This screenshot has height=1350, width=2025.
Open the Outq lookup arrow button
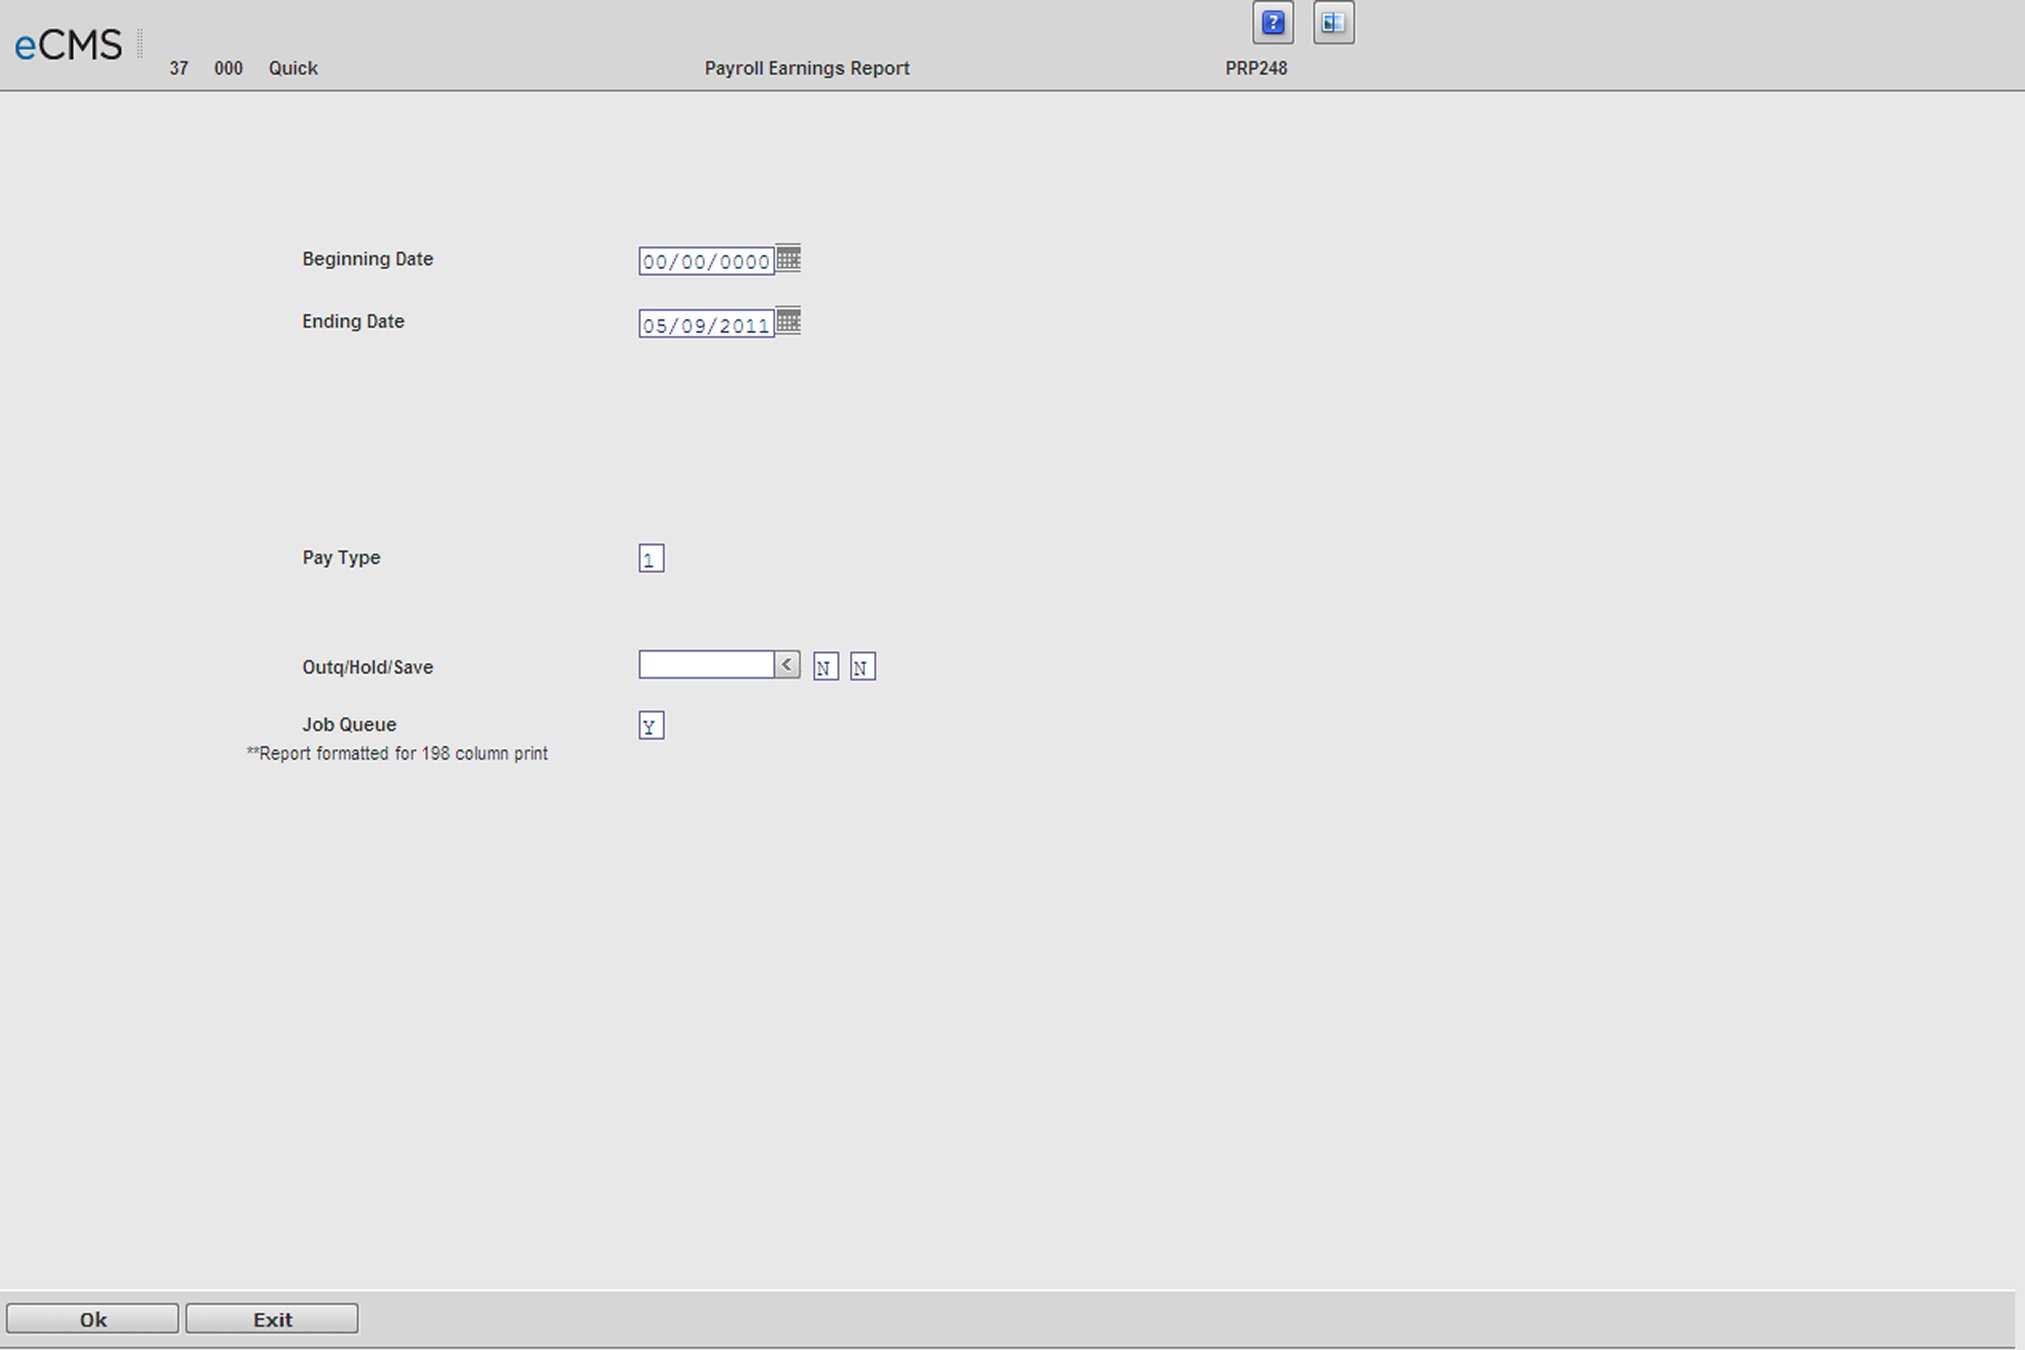coord(788,664)
